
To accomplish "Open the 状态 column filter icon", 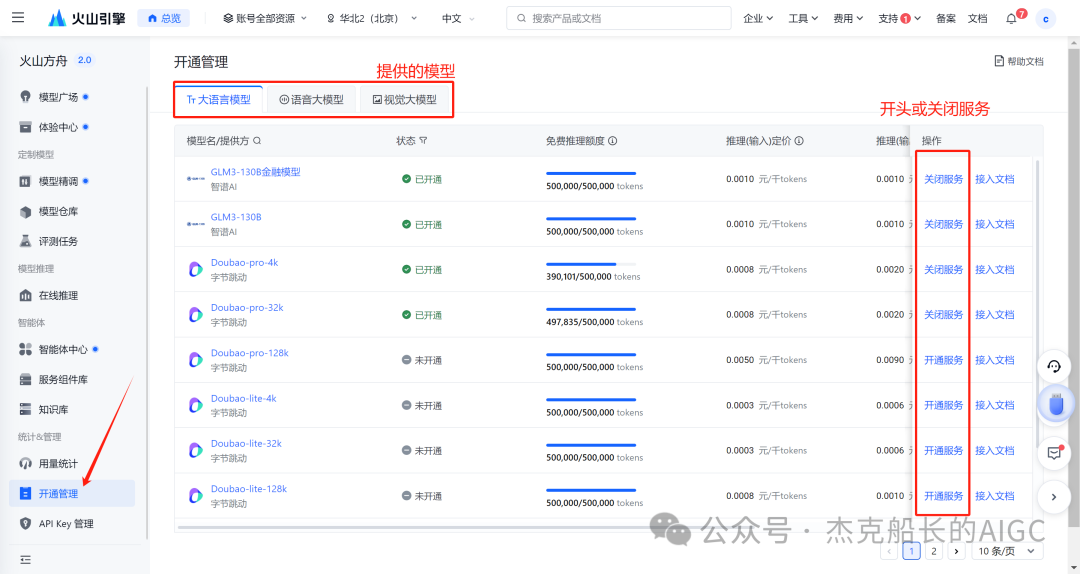I will 423,141.
